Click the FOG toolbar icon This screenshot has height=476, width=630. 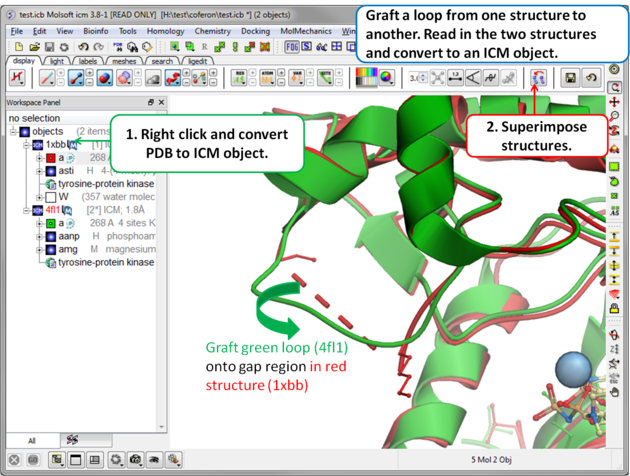click(293, 47)
